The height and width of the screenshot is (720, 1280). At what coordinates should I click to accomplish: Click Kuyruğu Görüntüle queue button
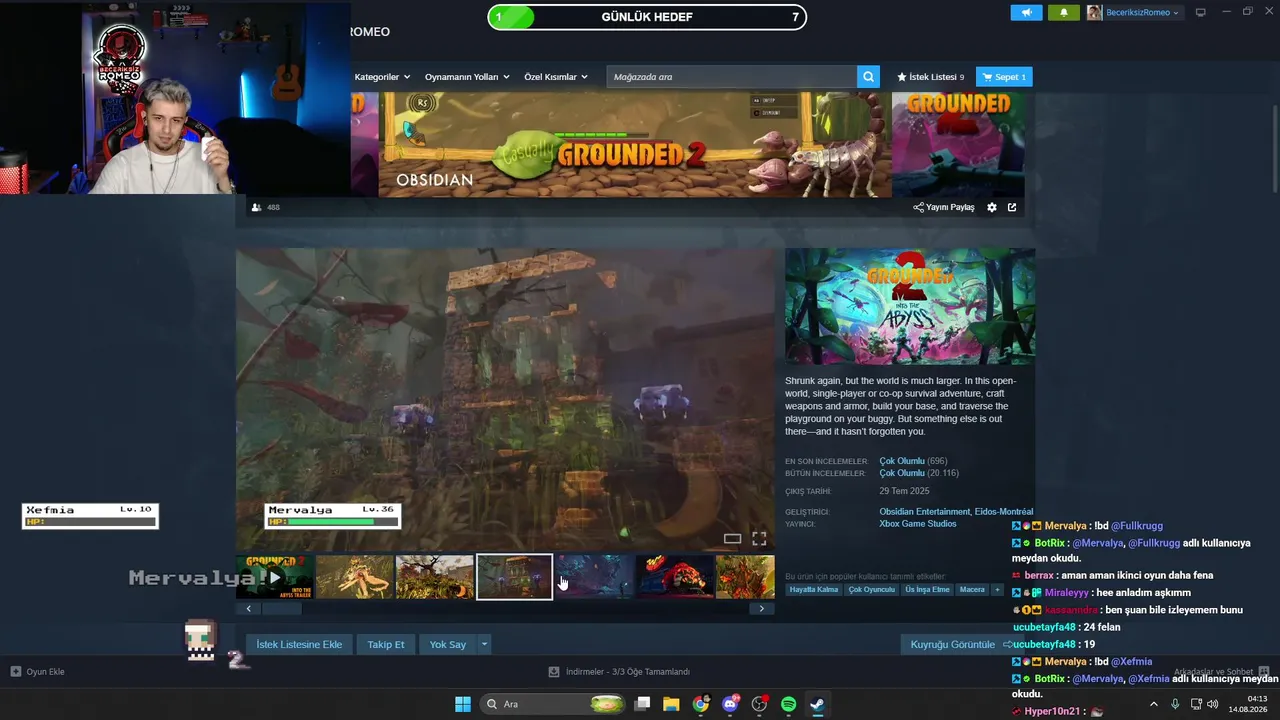tap(960, 644)
